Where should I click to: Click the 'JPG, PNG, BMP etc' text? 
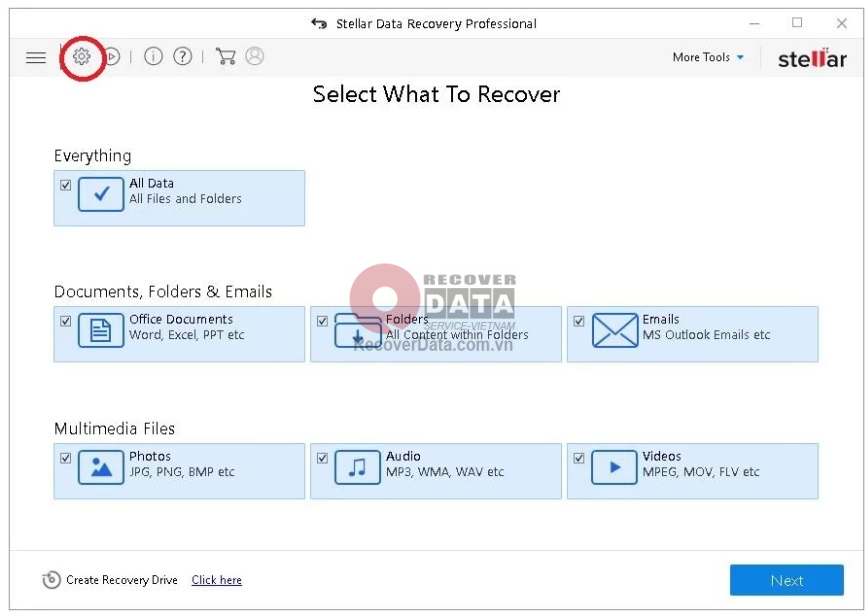coord(182,472)
